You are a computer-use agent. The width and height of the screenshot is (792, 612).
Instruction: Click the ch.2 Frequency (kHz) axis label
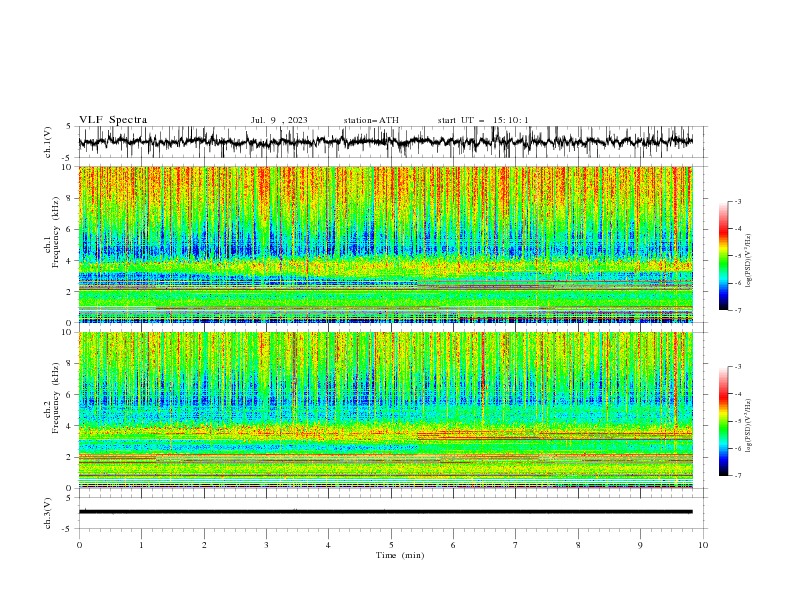[52, 398]
